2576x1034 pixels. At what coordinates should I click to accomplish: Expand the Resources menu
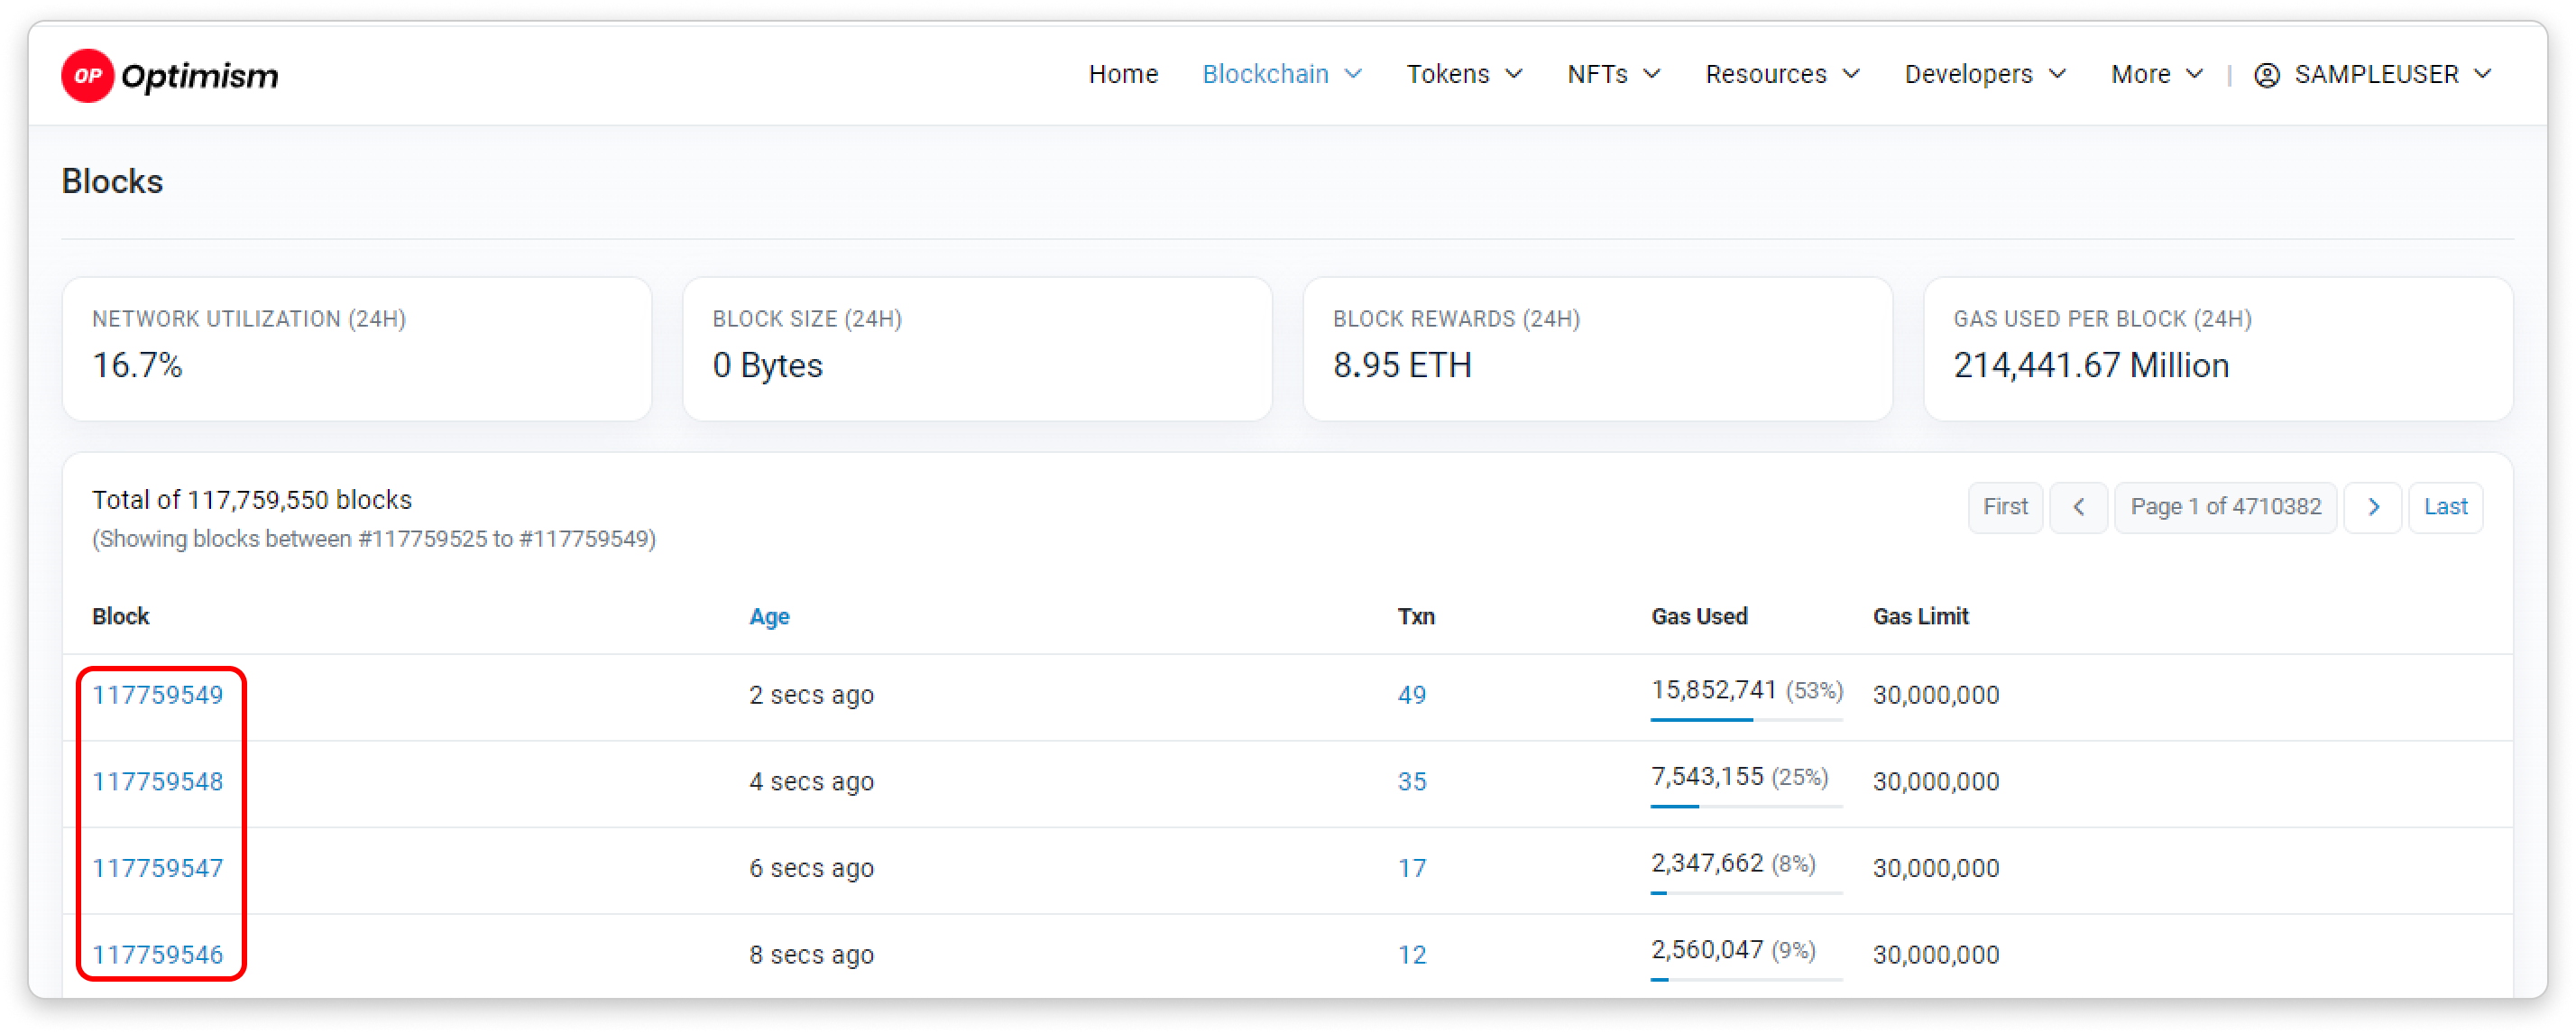[x=1782, y=75]
